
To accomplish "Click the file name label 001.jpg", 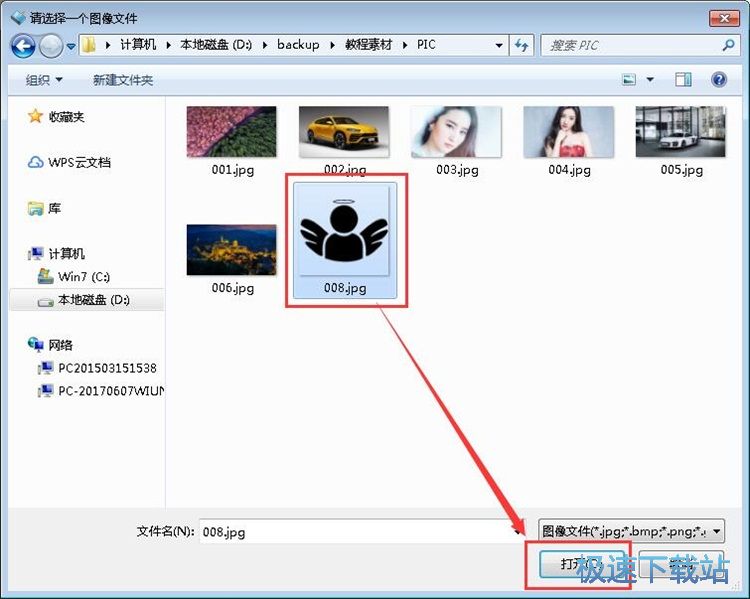I will point(232,170).
